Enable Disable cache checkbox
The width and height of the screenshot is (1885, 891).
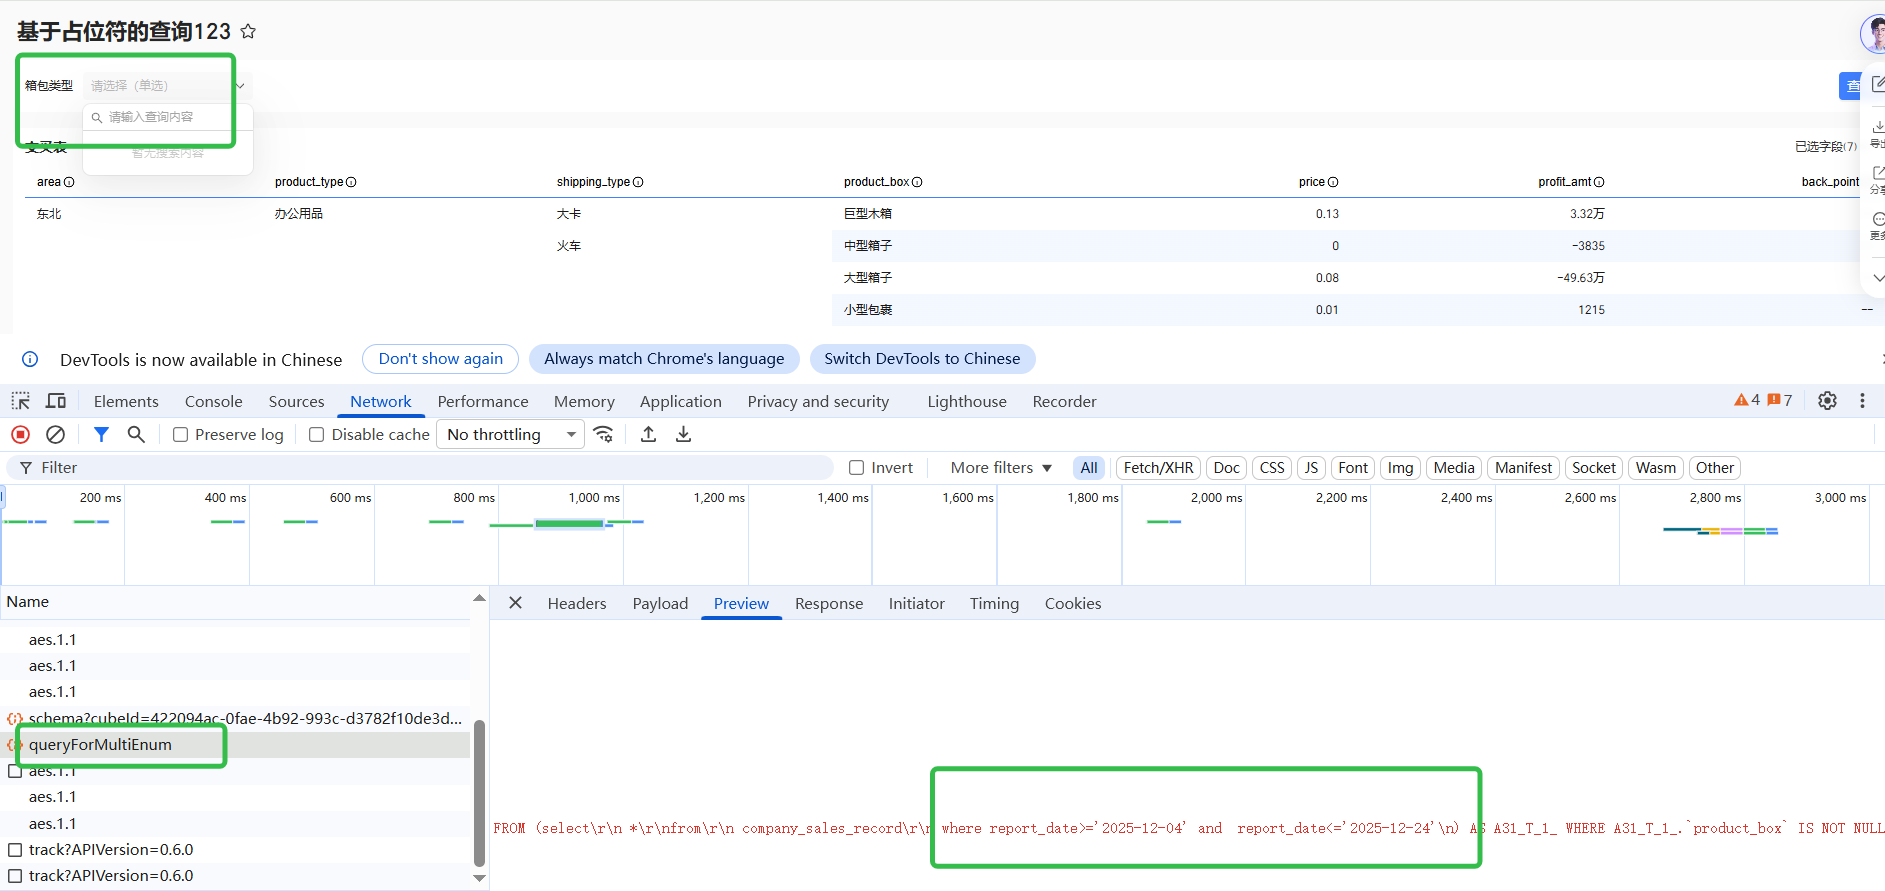click(317, 435)
